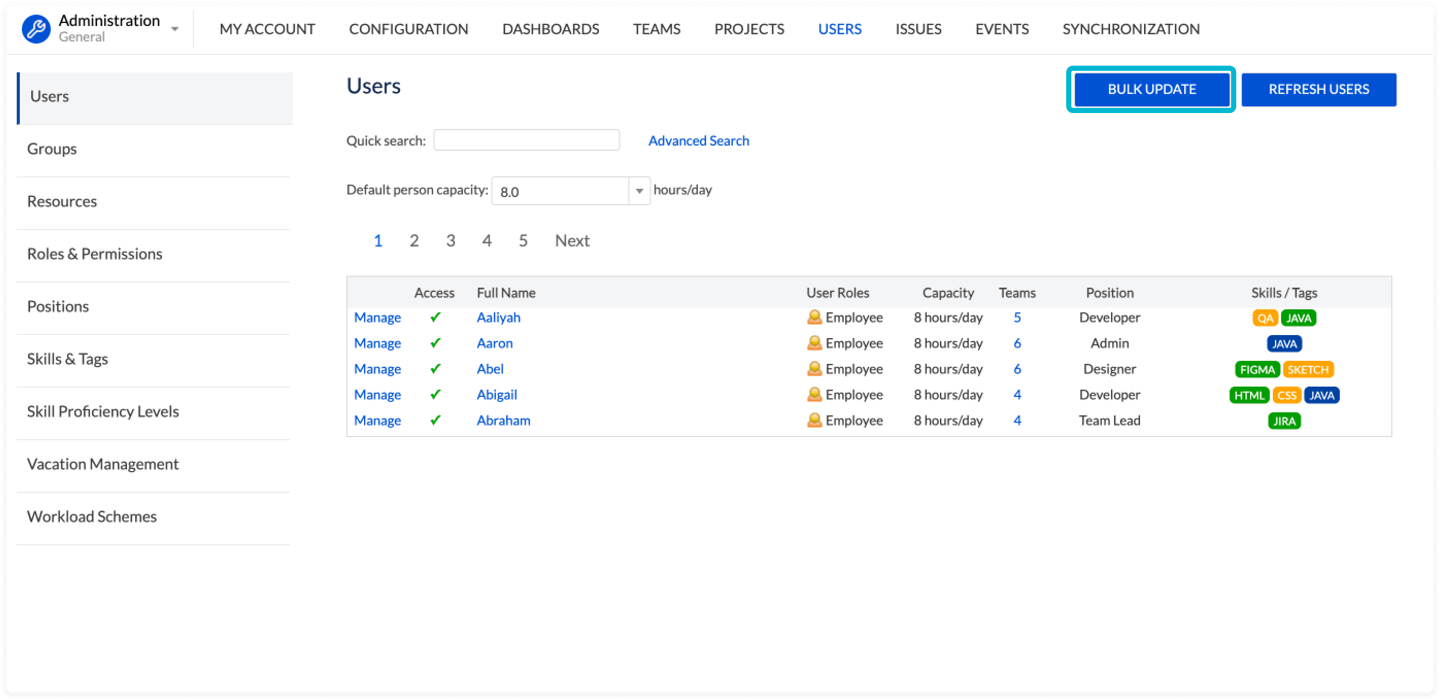
Task: Click the Employee role icon for Abraham
Action: (x=814, y=421)
